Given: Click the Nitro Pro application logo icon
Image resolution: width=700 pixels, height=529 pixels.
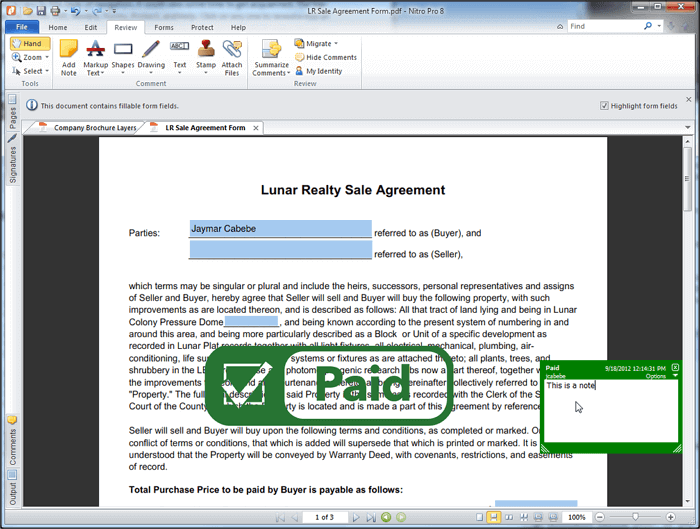Looking at the screenshot, I should point(11,11).
